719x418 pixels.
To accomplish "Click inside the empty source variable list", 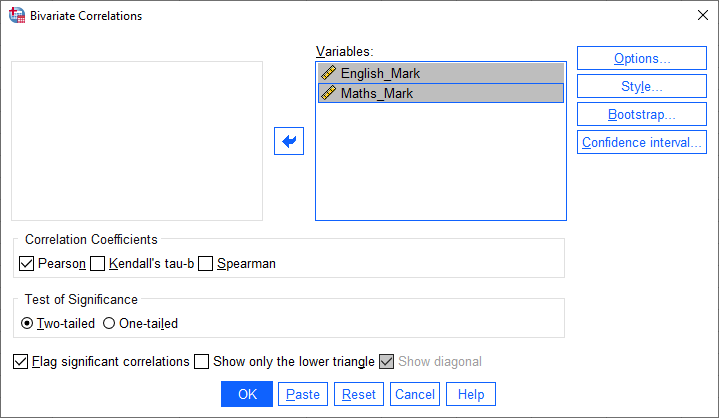I will [x=137, y=141].
